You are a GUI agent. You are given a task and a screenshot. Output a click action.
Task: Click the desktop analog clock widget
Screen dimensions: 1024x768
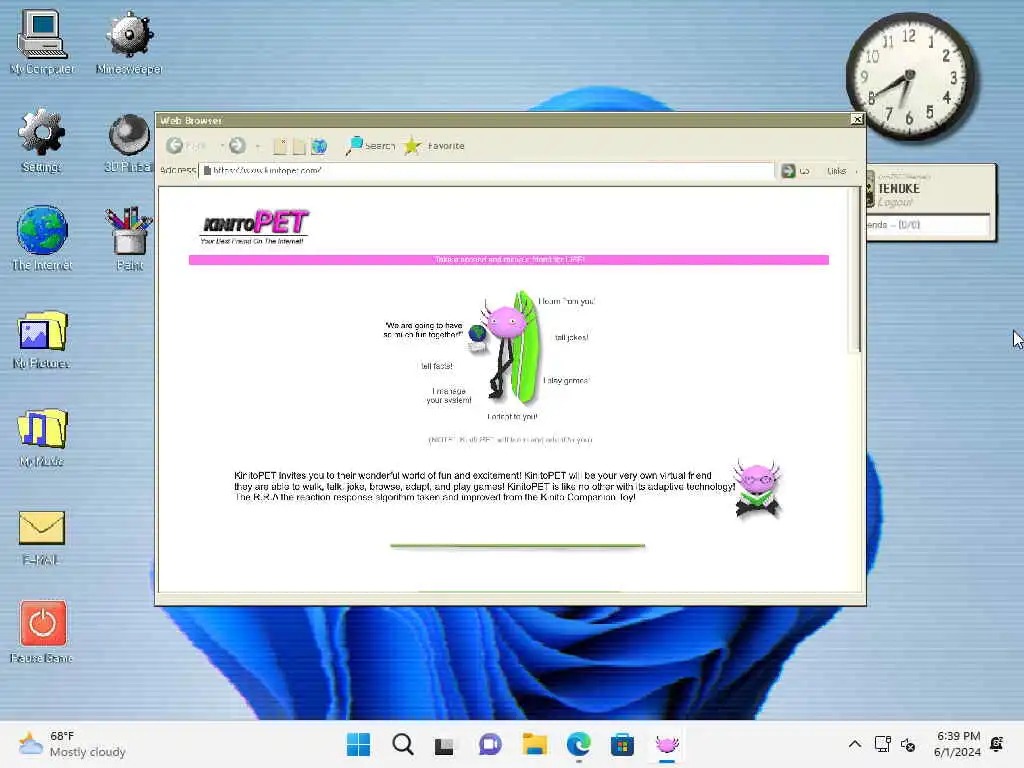[x=910, y=75]
